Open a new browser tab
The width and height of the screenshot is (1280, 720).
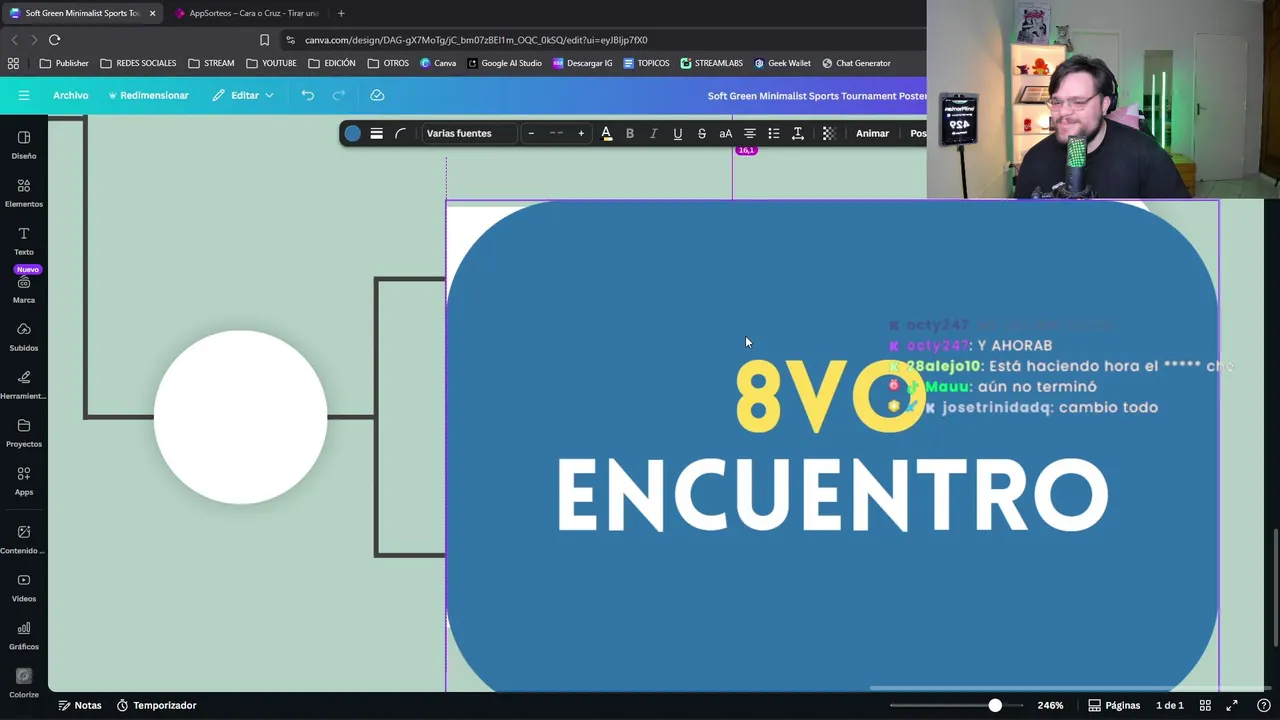tap(341, 13)
